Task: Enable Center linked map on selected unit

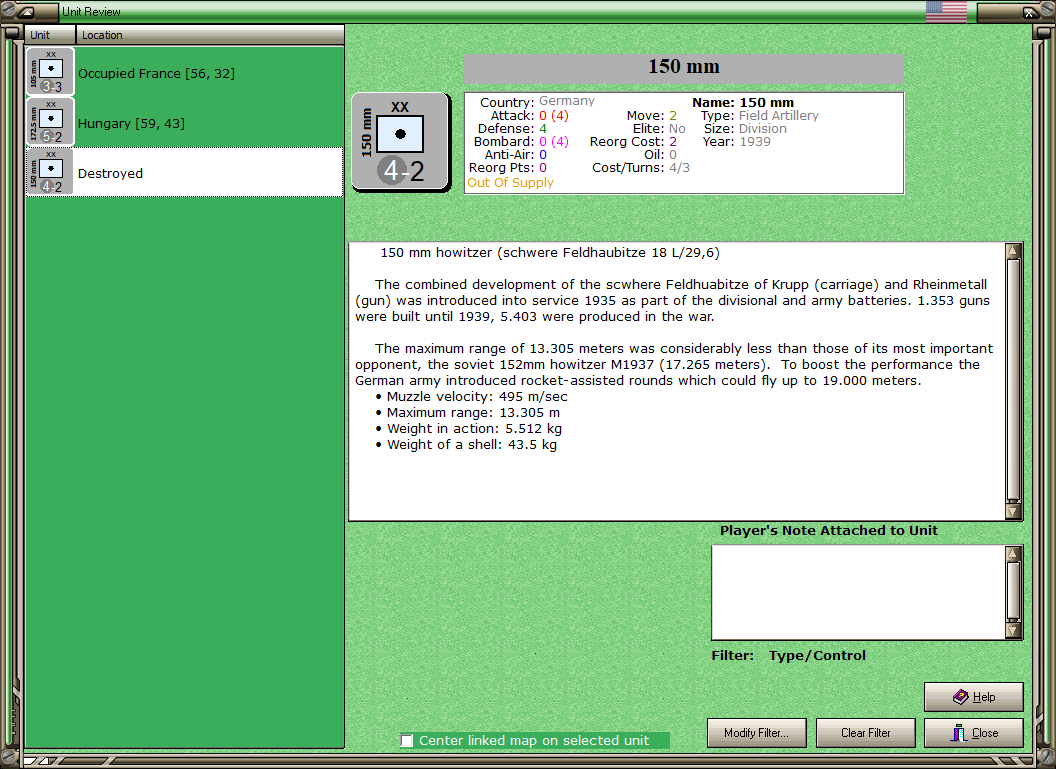Action: [x=407, y=741]
